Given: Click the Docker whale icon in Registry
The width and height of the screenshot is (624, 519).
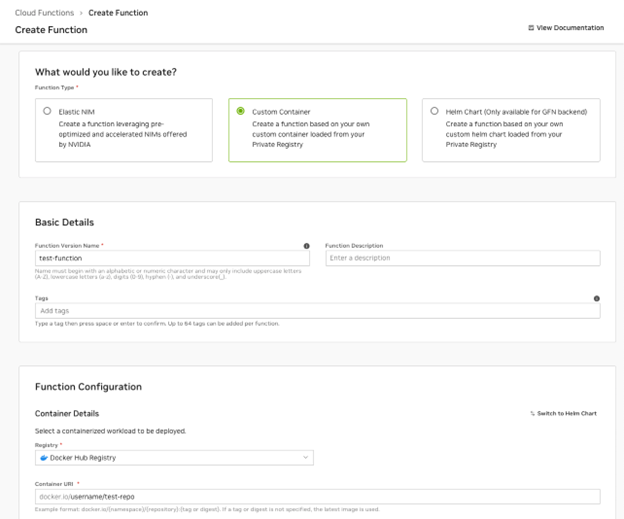Looking at the screenshot, I should click(44, 458).
